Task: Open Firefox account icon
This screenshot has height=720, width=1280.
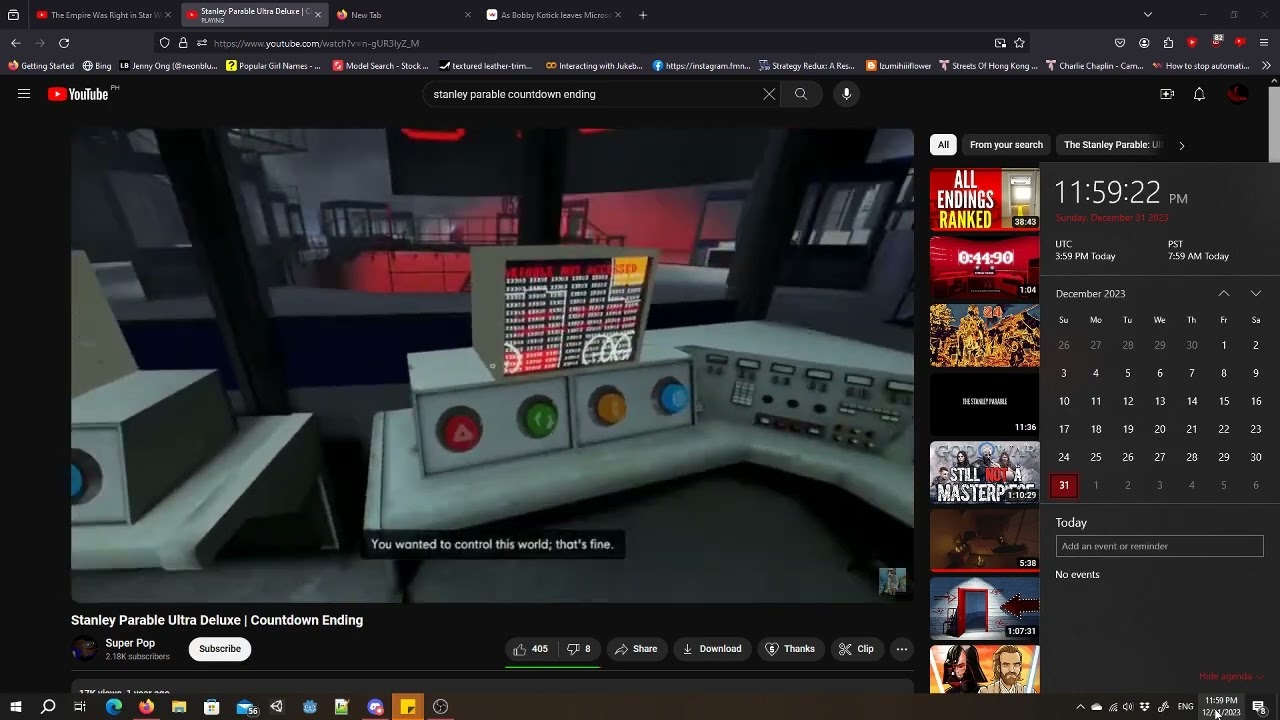Action: click(x=1144, y=43)
